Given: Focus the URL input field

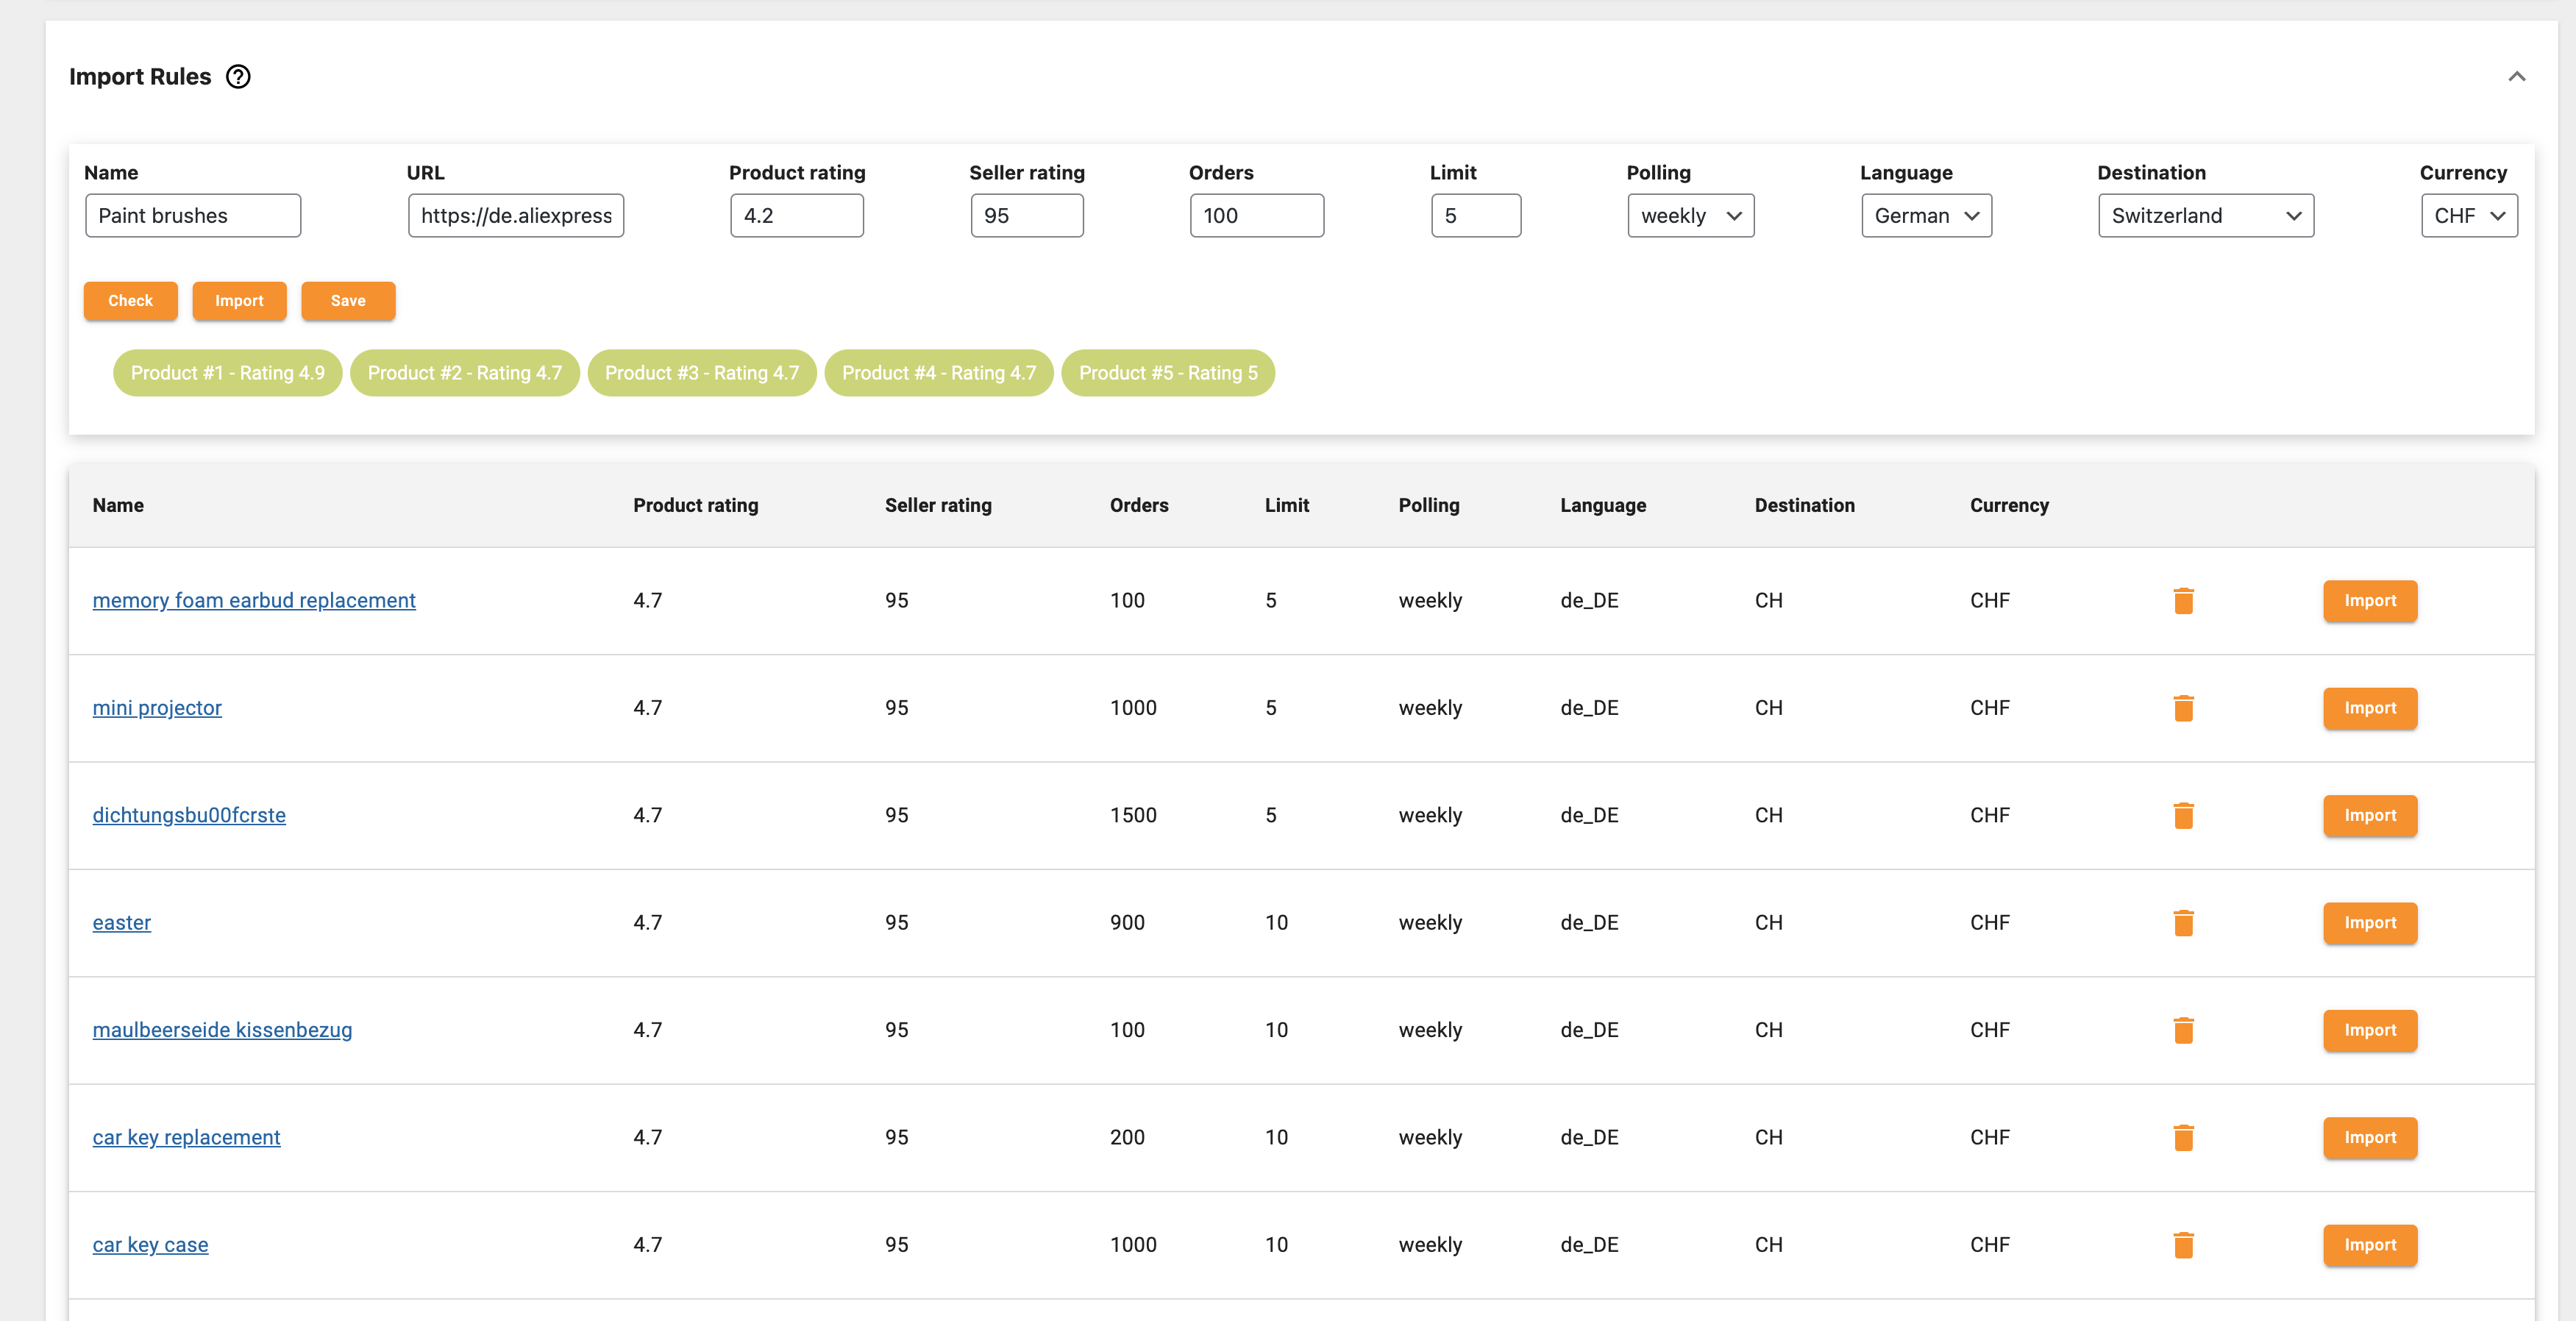Looking at the screenshot, I should click(516, 216).
